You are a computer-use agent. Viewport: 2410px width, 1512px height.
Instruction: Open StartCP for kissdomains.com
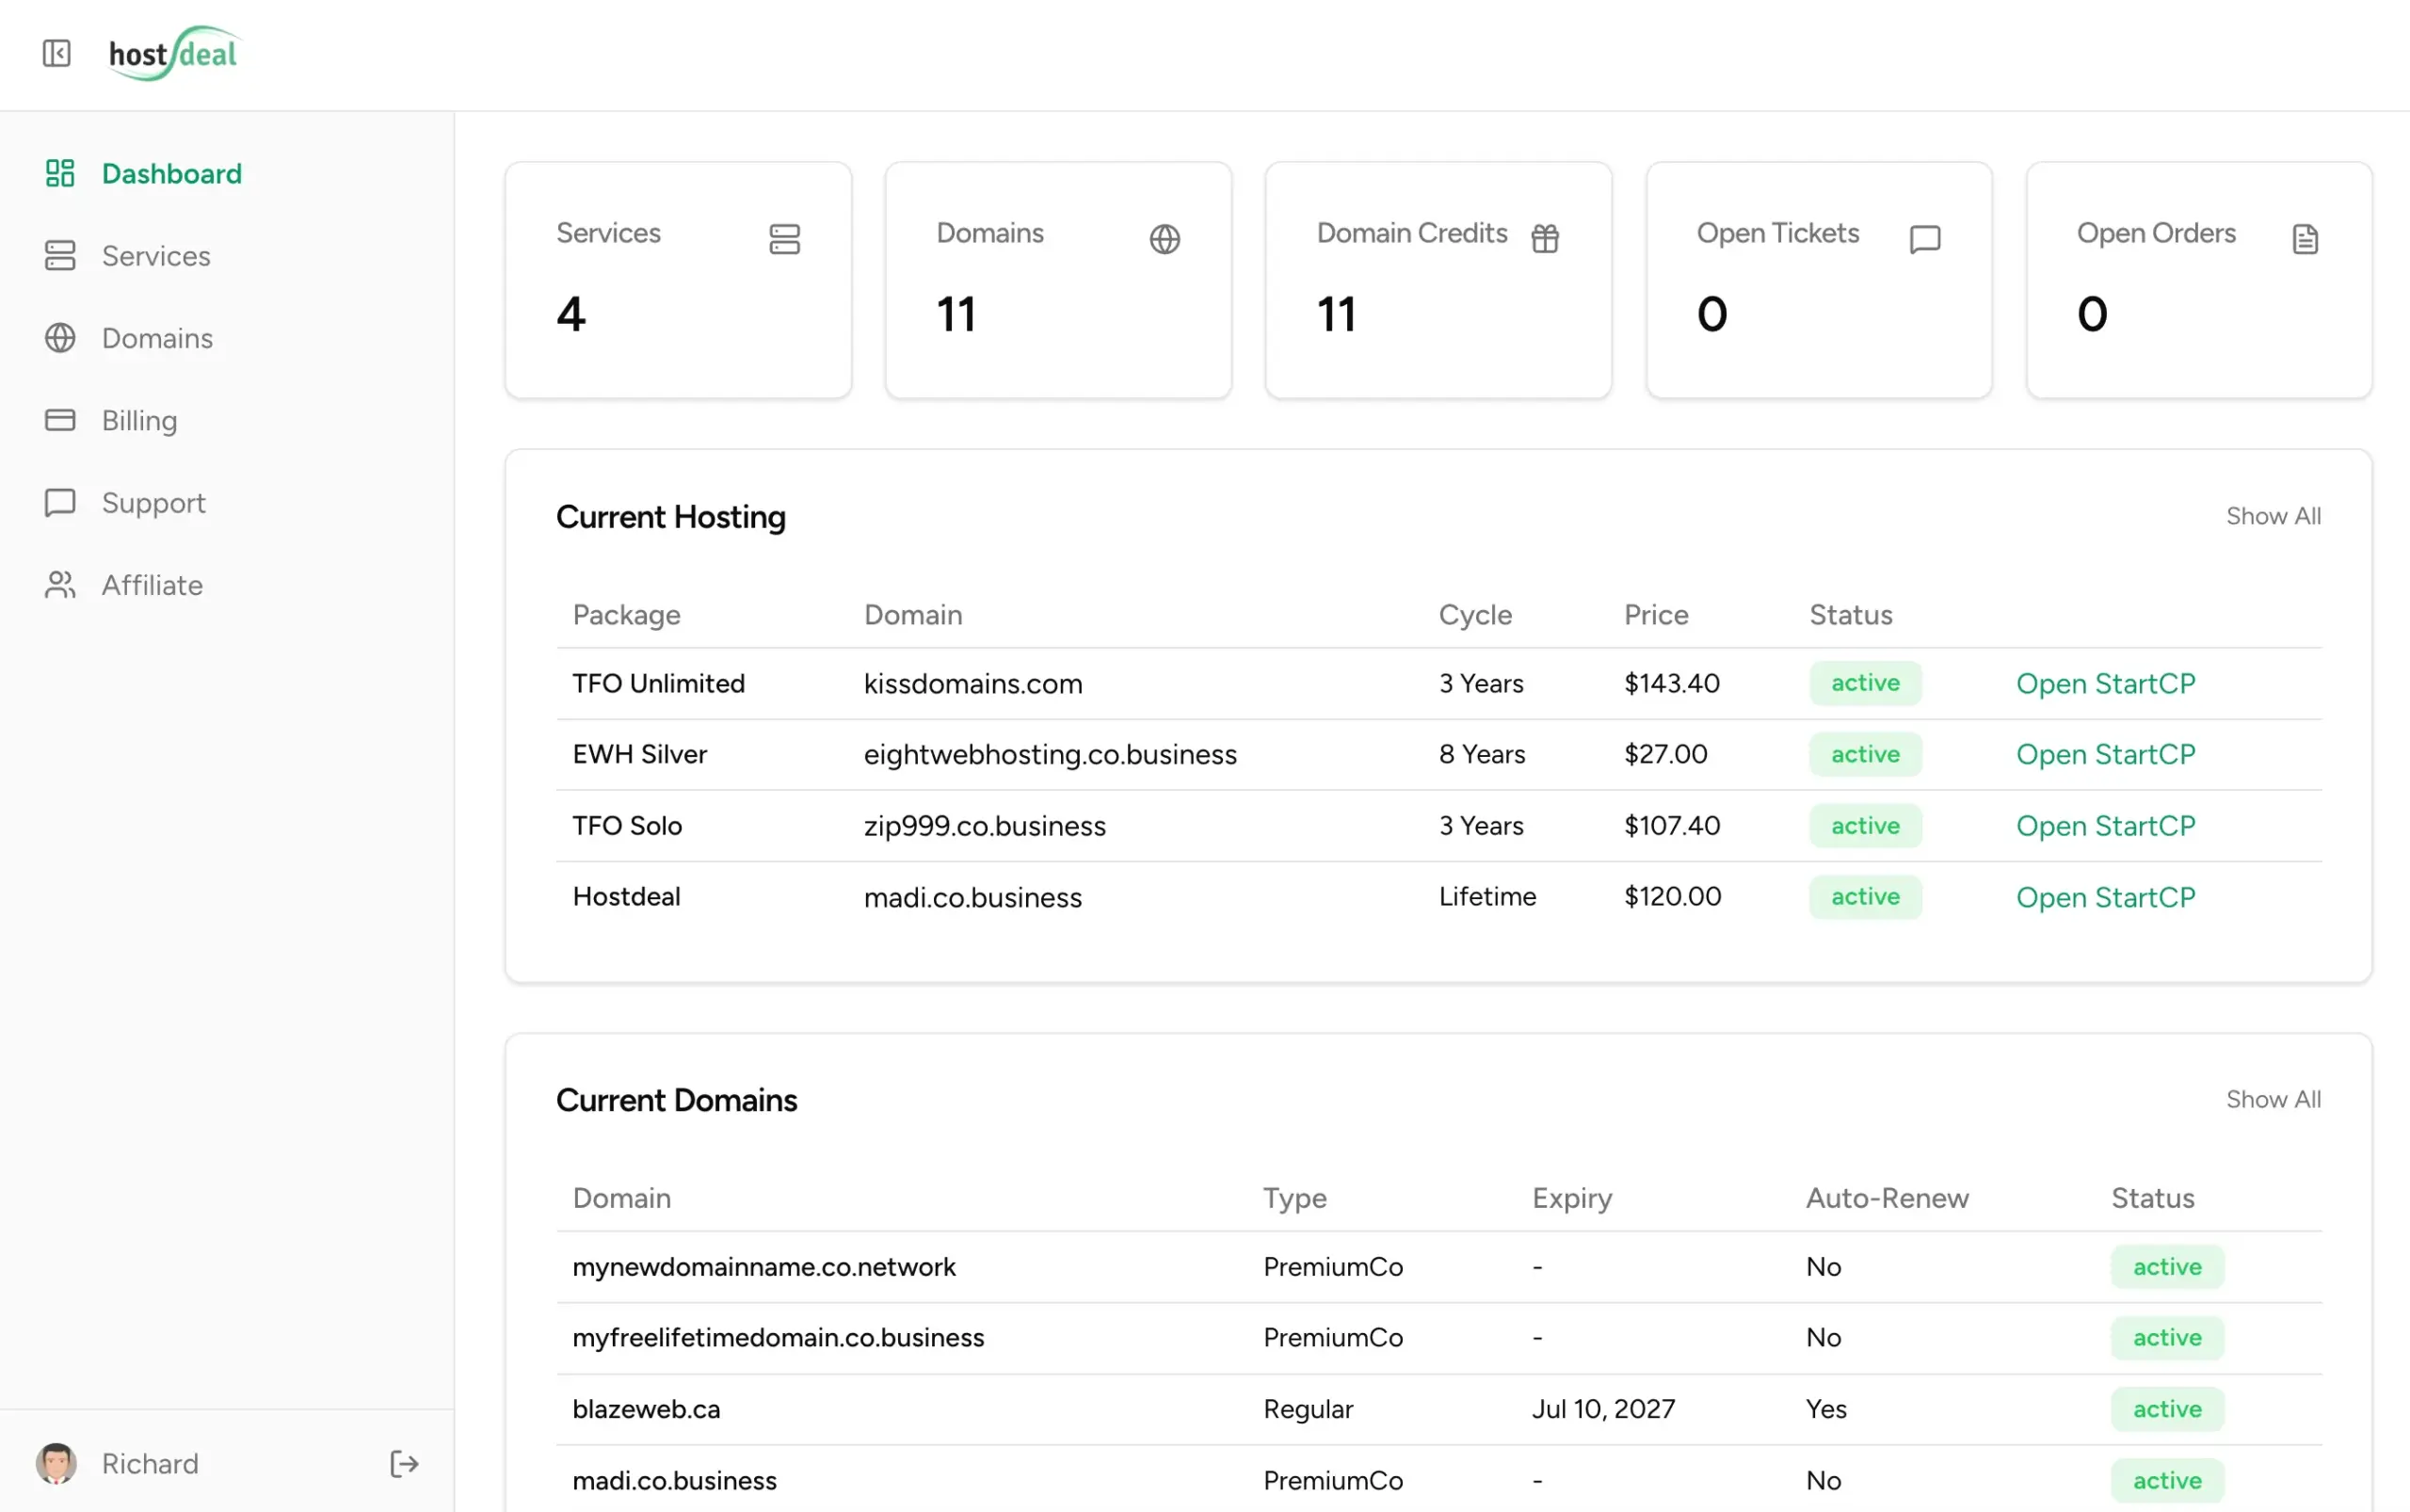pos(2105,683)
